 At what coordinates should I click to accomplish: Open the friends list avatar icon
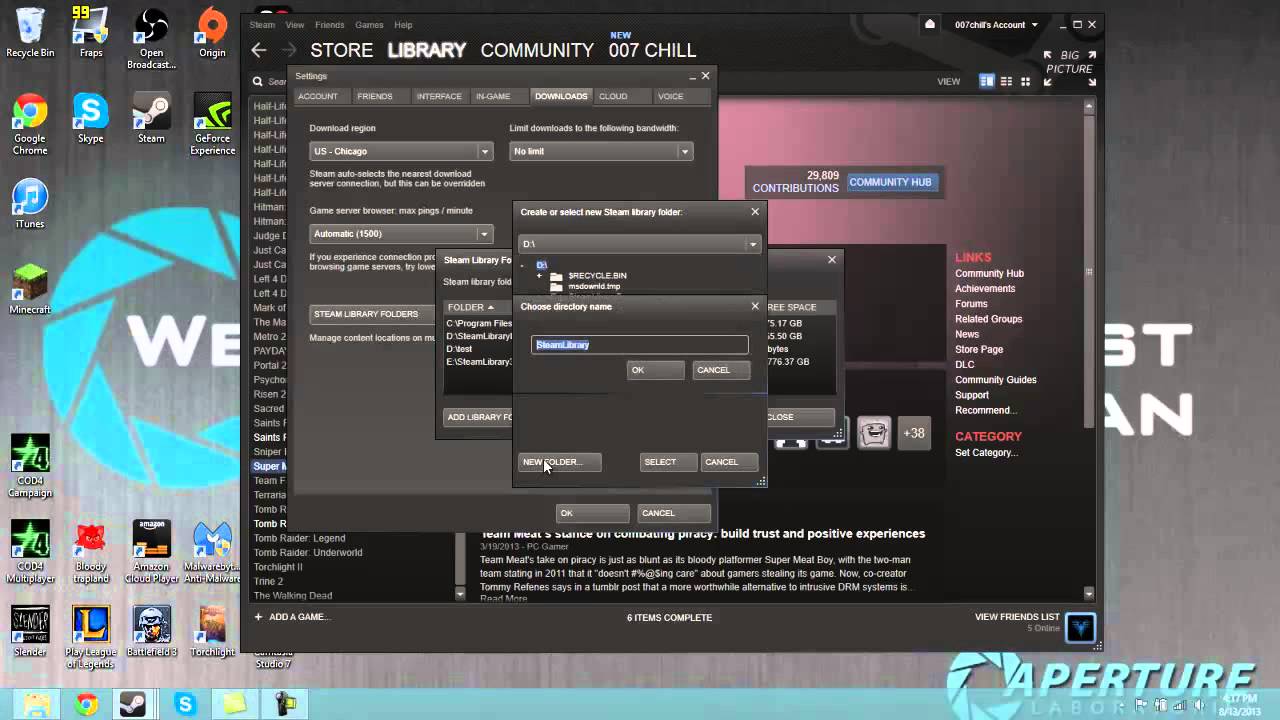click(1081, 627)
